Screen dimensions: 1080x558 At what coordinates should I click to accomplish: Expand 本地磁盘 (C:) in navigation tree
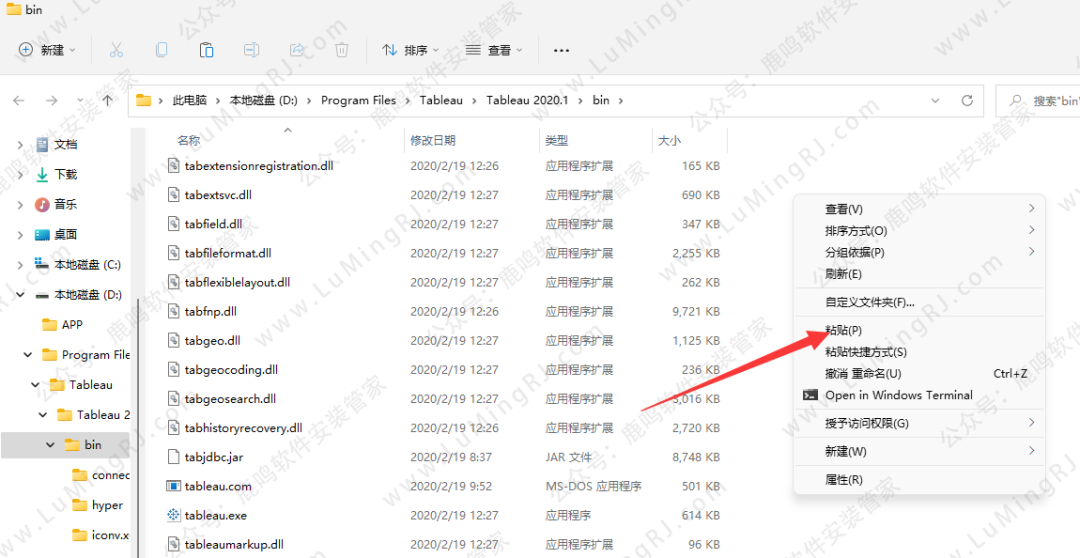tap(20, 265)
